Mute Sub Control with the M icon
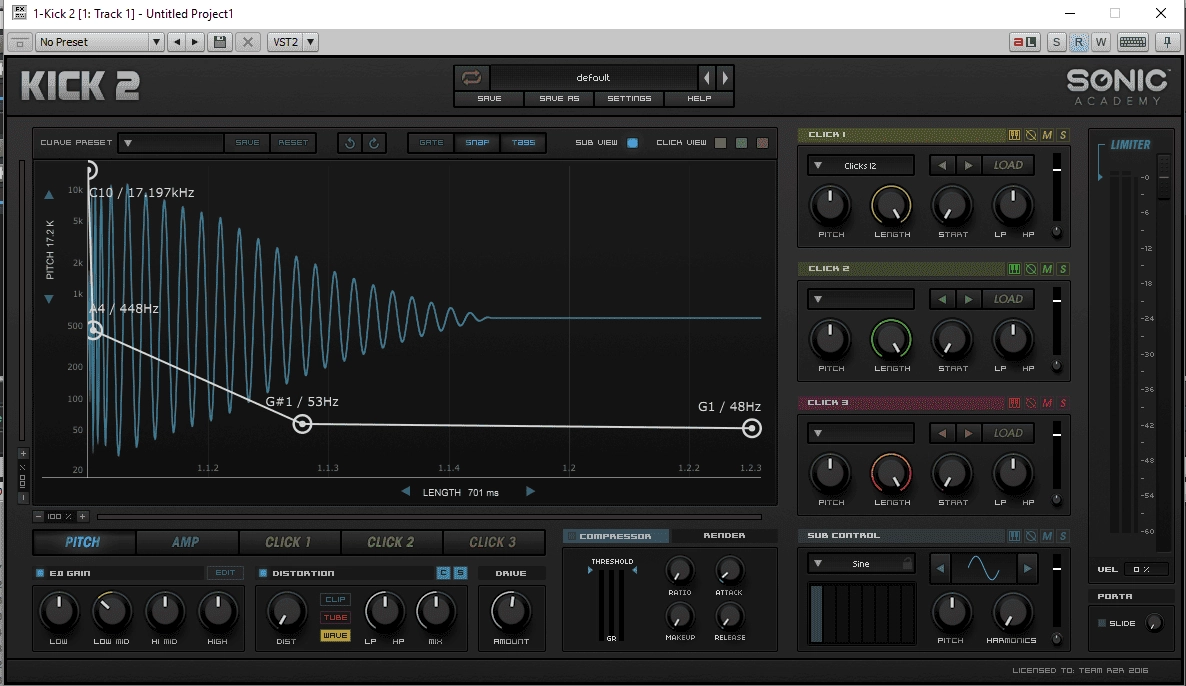The height and width of the screenshot is (686, 1186). (x=1047, y=535)
